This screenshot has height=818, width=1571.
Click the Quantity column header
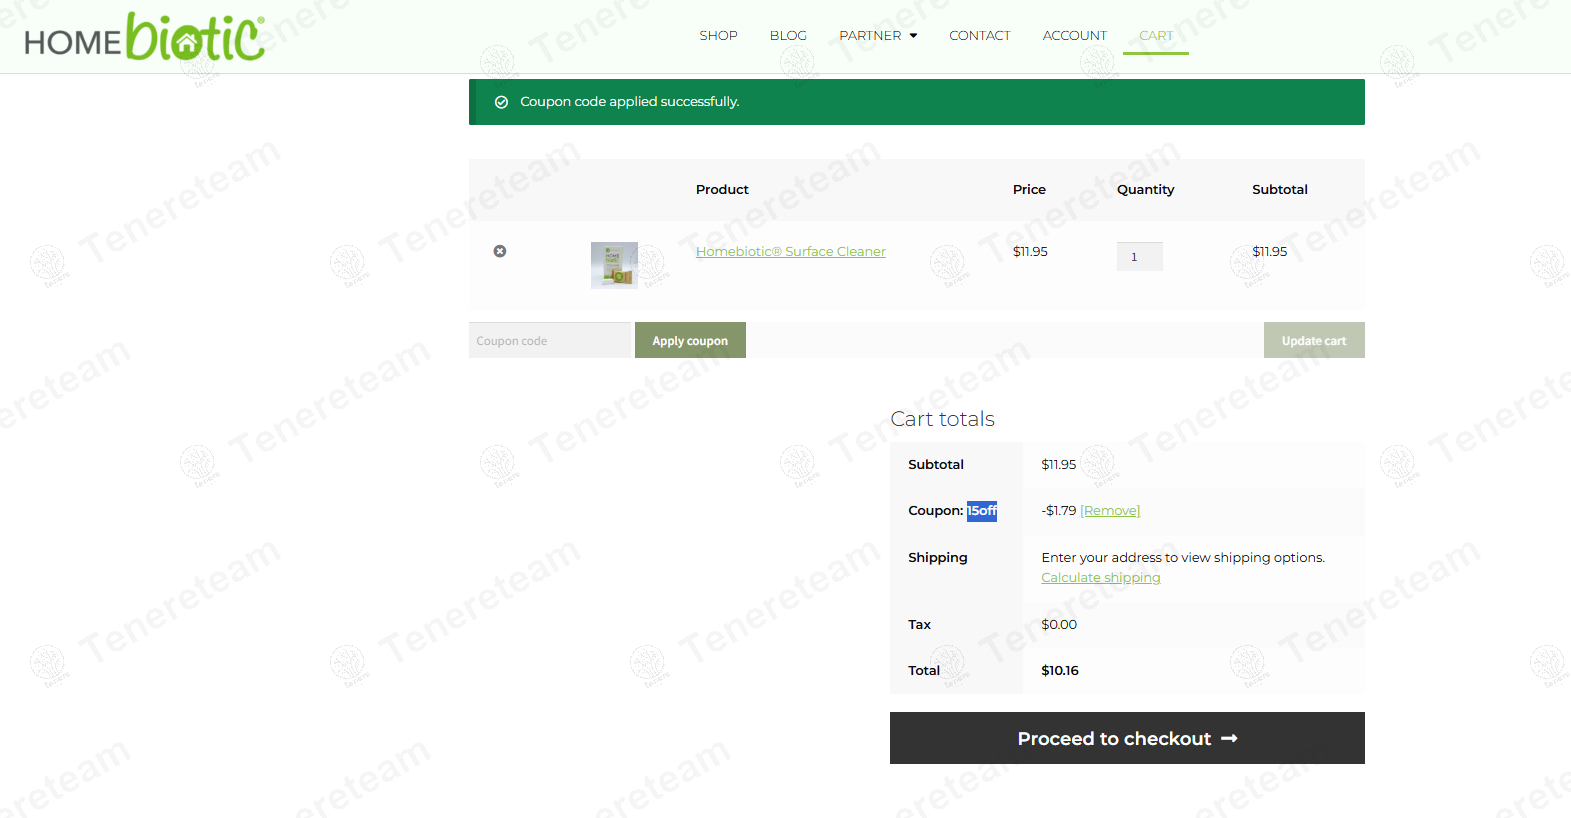(1146, 189)
